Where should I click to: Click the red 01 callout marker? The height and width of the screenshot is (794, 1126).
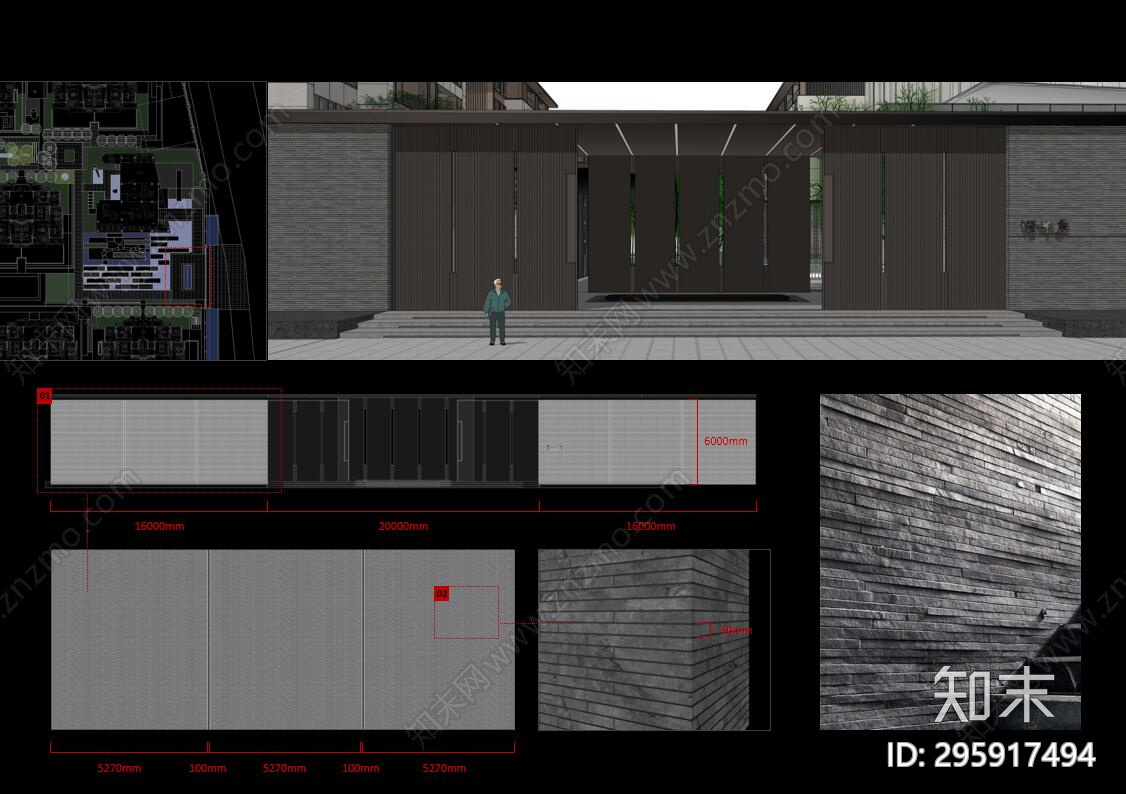click(x=45, y=396)
